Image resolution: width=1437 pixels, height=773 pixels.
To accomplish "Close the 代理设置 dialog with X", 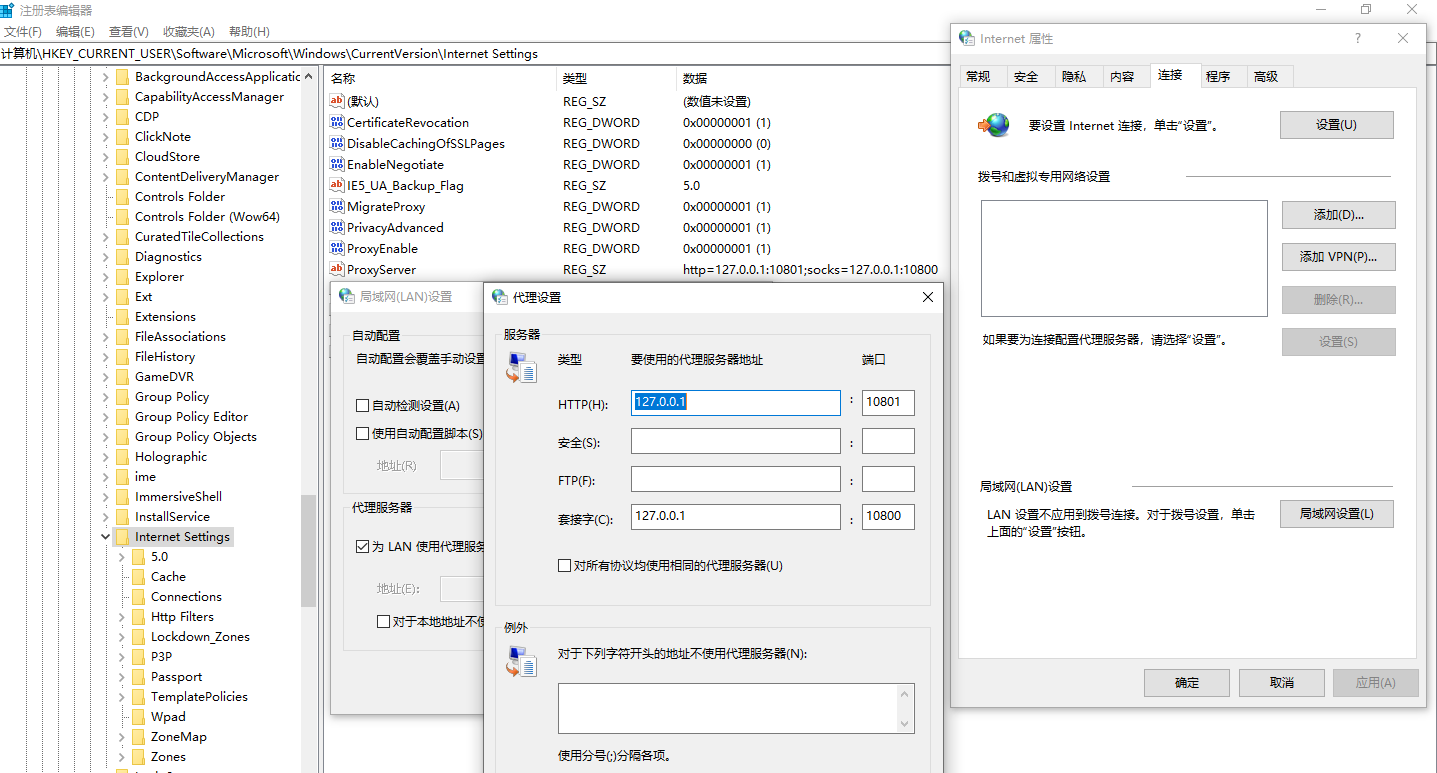I will (927, 297).
